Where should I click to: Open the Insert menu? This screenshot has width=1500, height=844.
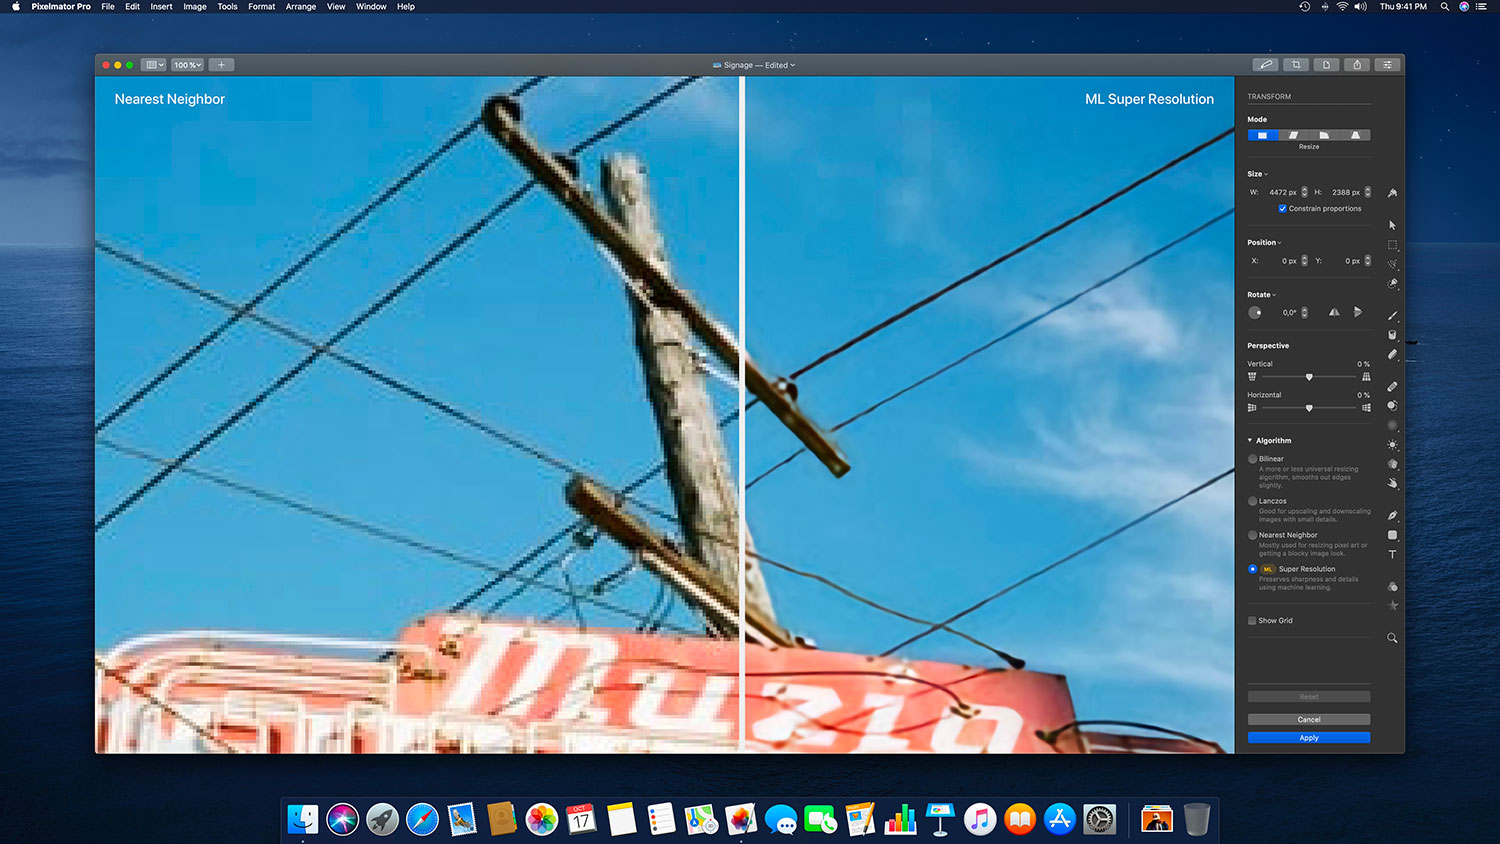click(x=161, y=7)
